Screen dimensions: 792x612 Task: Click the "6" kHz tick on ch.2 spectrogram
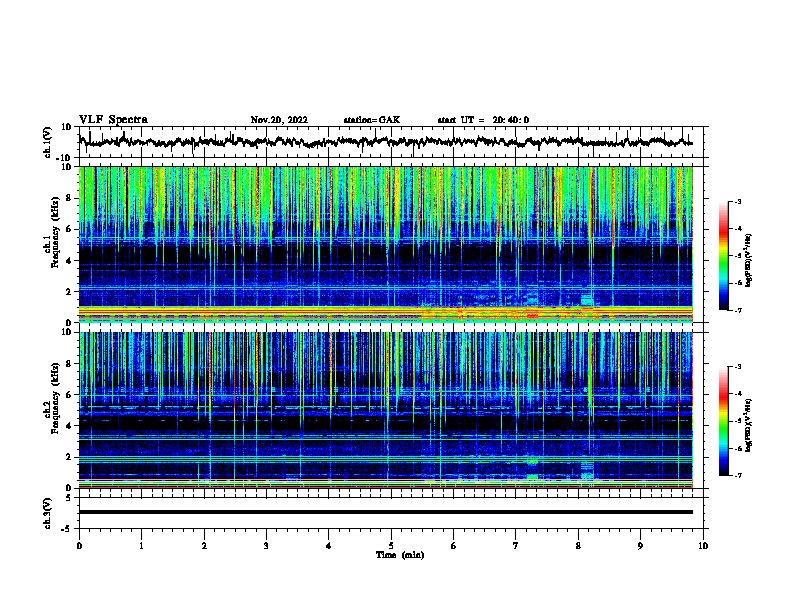[69, 395]
